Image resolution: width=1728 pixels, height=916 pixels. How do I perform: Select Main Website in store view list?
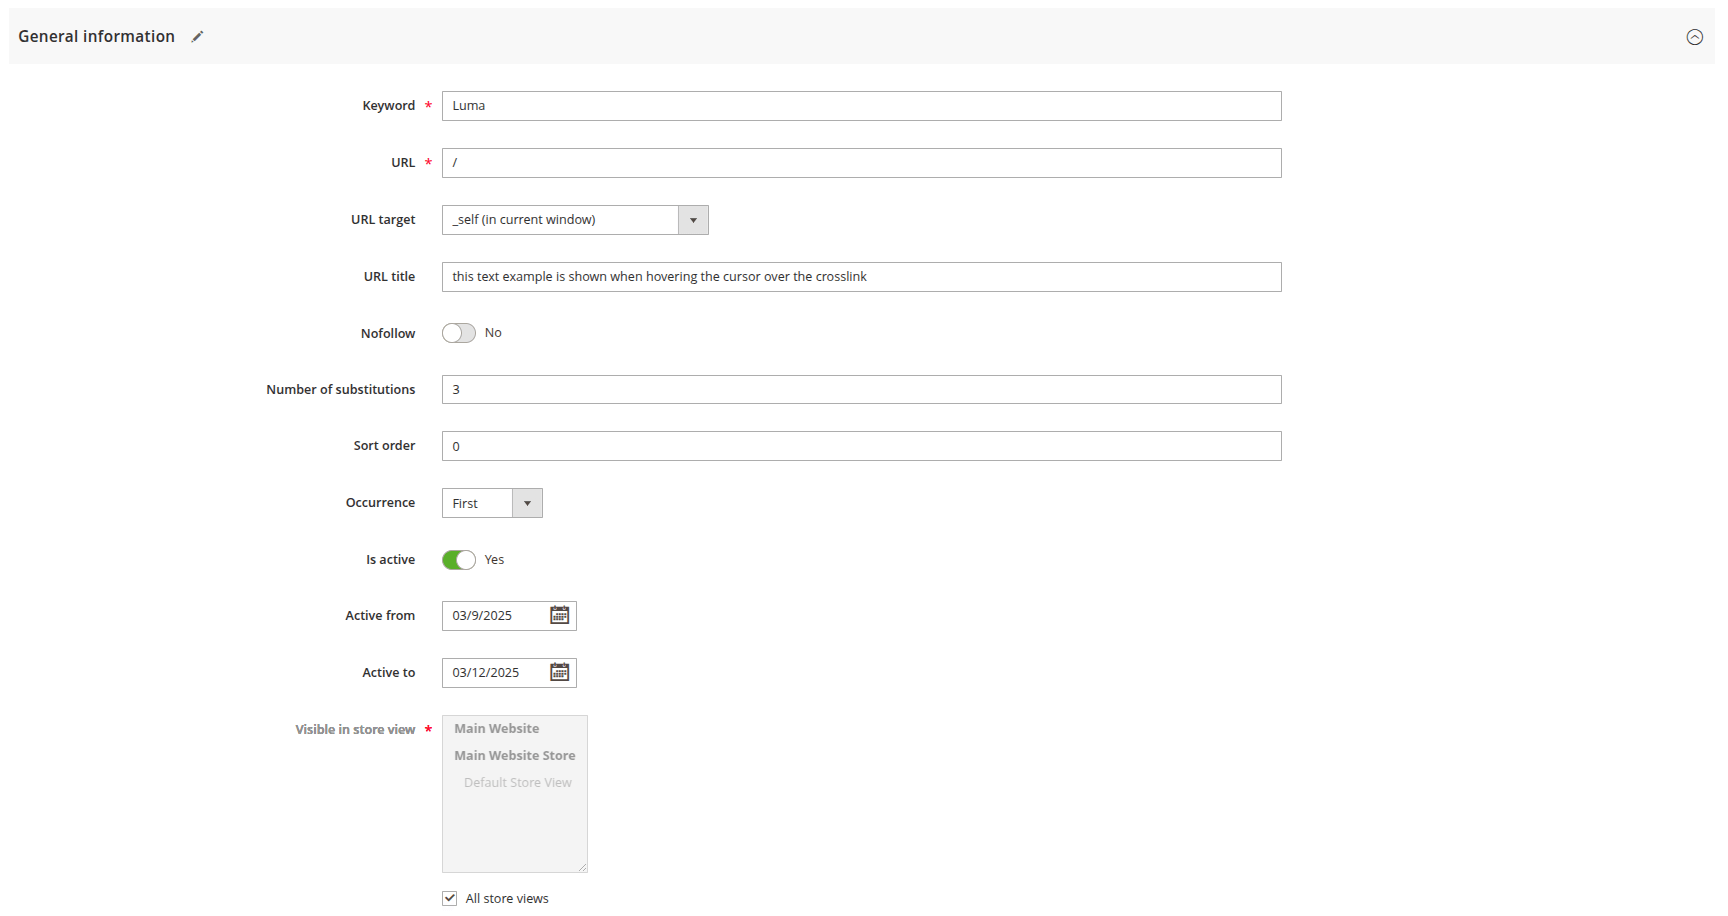(x=496, y=728)
